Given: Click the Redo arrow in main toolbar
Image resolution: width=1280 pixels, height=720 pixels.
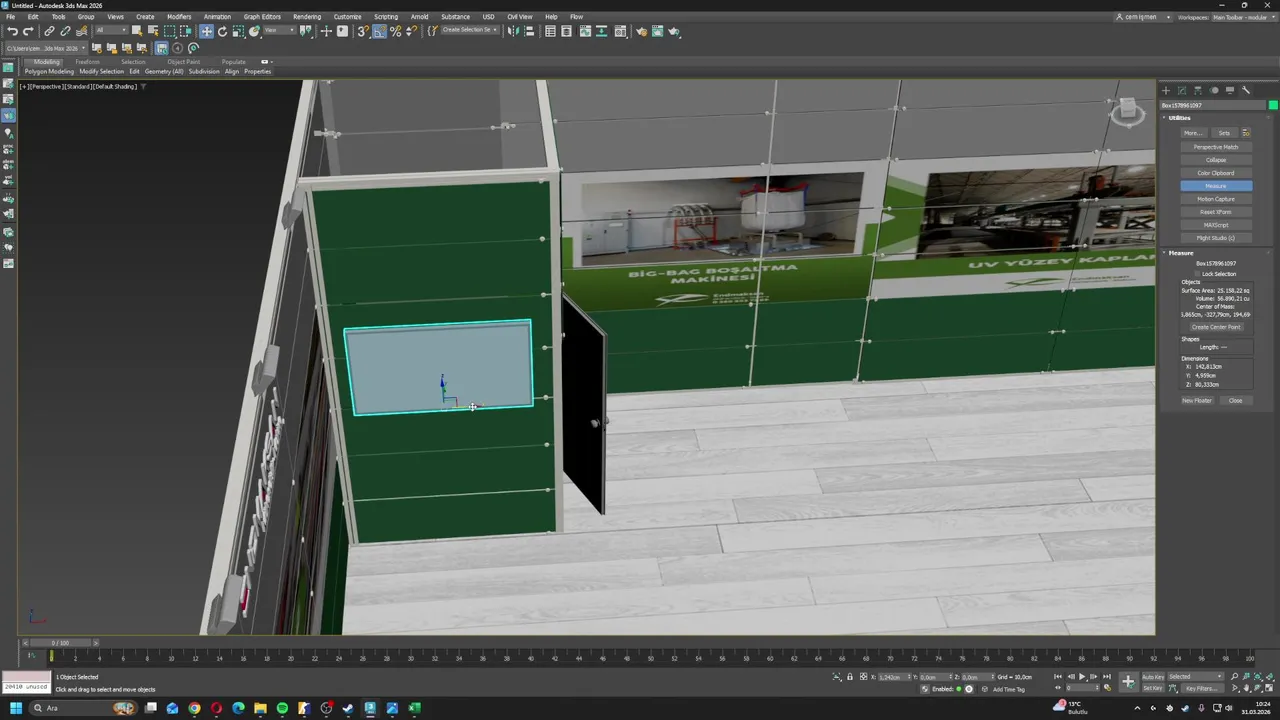Looking at the screenshot, I should click(x=28, y=31).
